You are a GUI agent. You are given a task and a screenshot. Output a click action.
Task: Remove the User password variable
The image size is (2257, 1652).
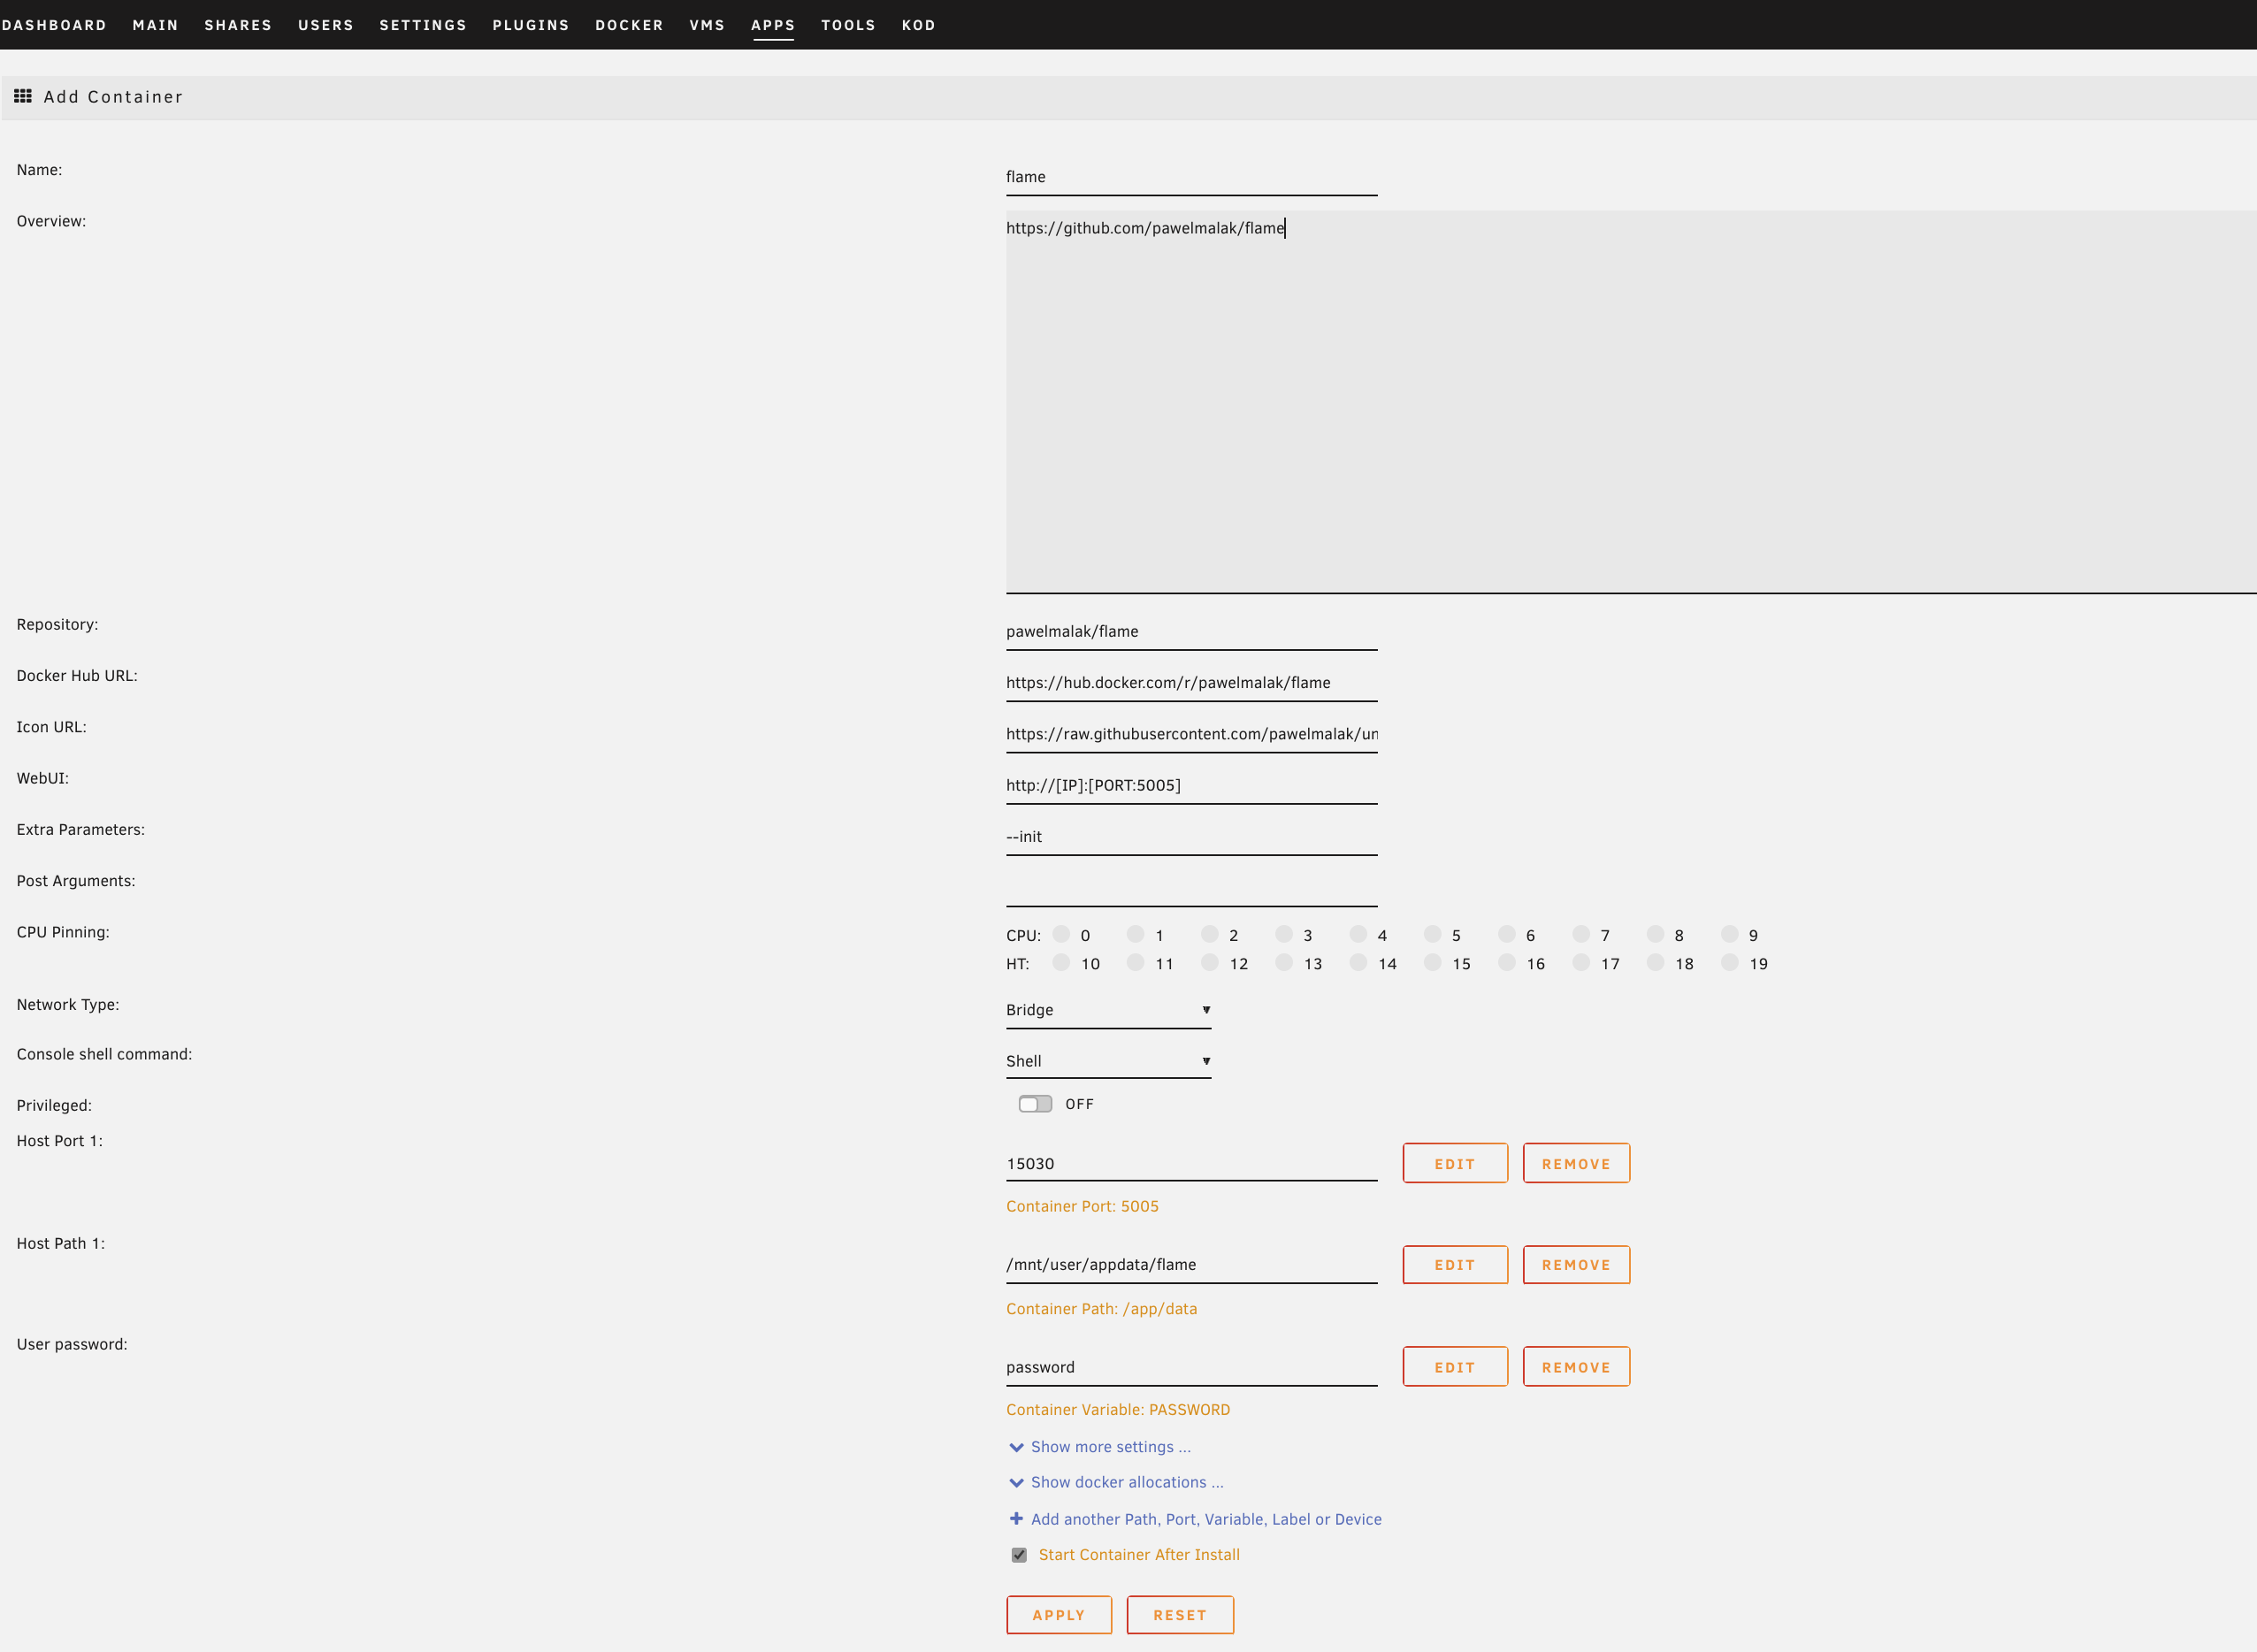(x=1575, y=1367)
